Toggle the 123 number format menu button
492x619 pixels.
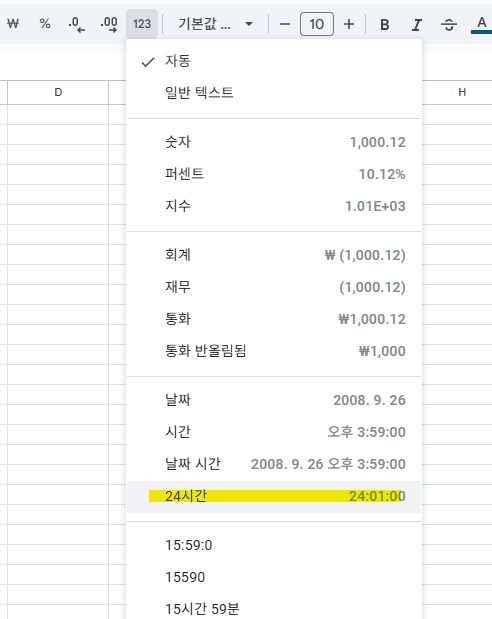(x=142, y=24)
